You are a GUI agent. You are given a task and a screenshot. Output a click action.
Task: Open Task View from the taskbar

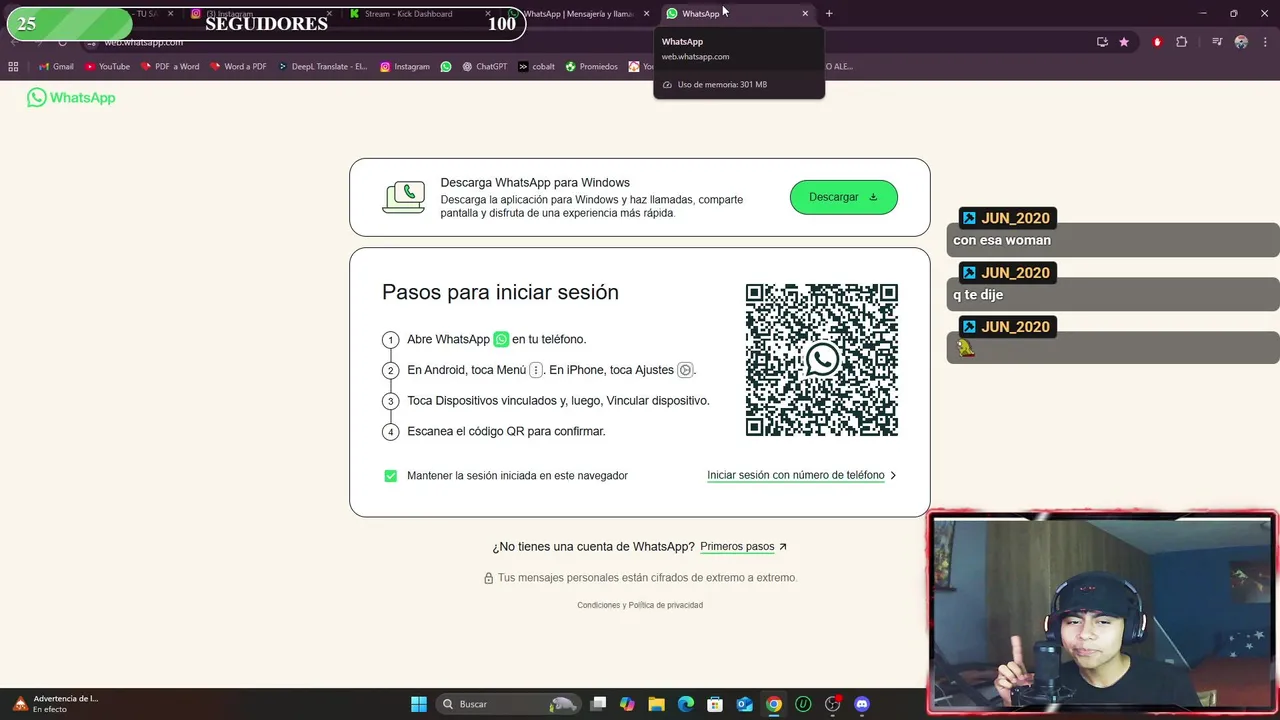(x=598, y=704)
